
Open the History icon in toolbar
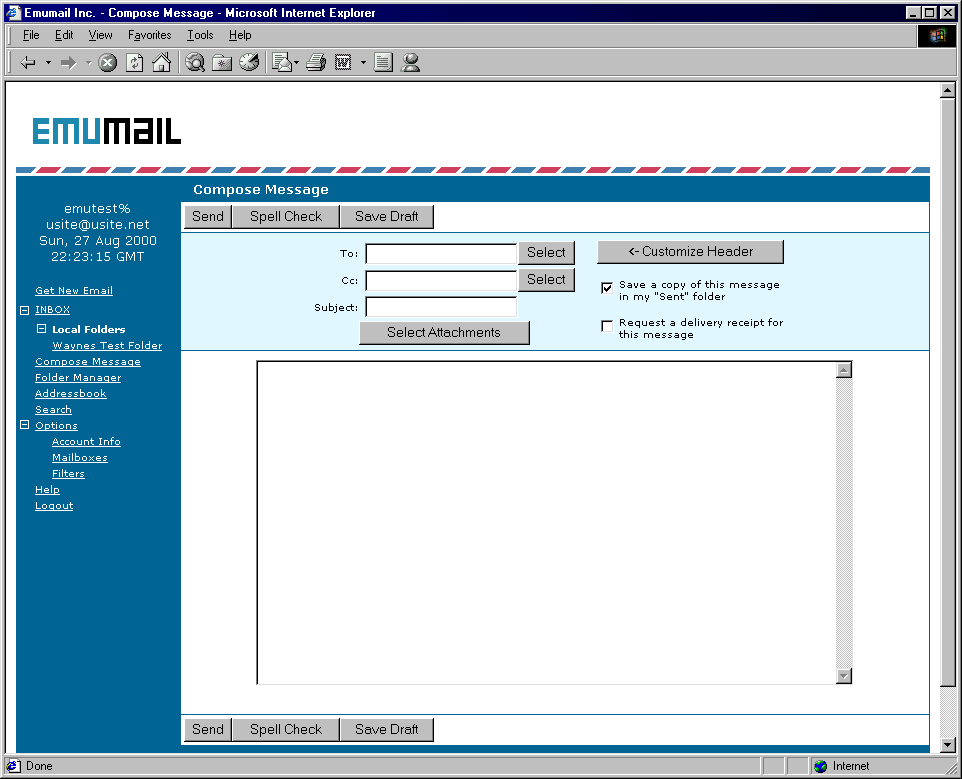[249, 63]
